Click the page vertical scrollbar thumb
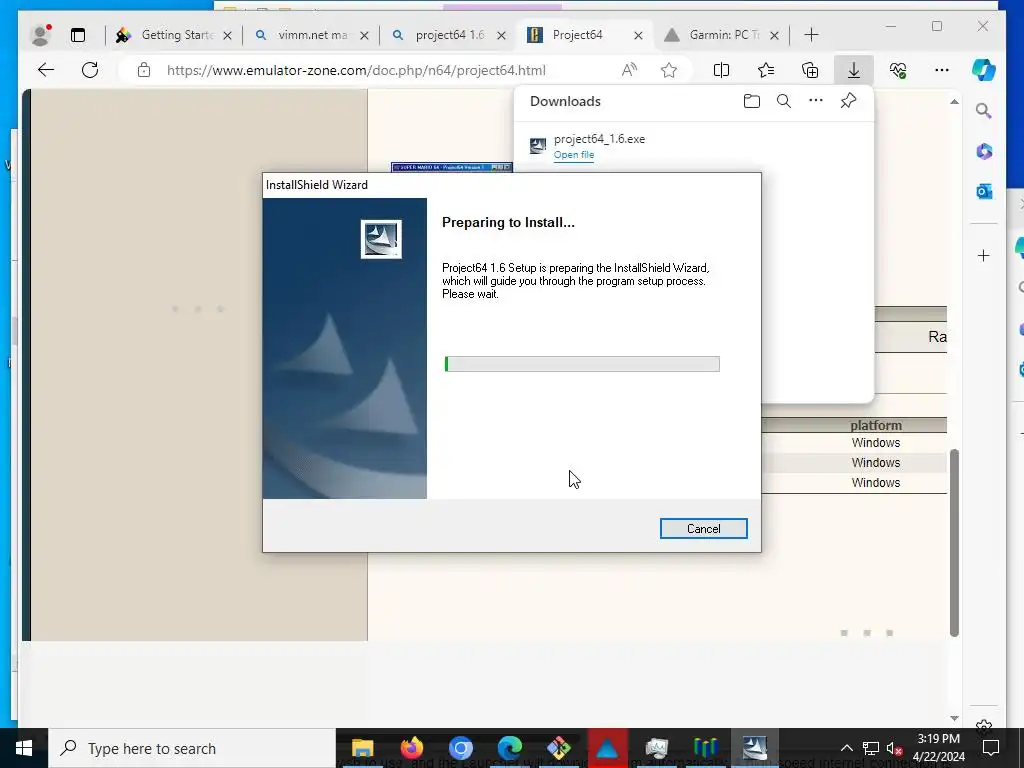This screenshot has width=1024, height=768. (954, 542)
